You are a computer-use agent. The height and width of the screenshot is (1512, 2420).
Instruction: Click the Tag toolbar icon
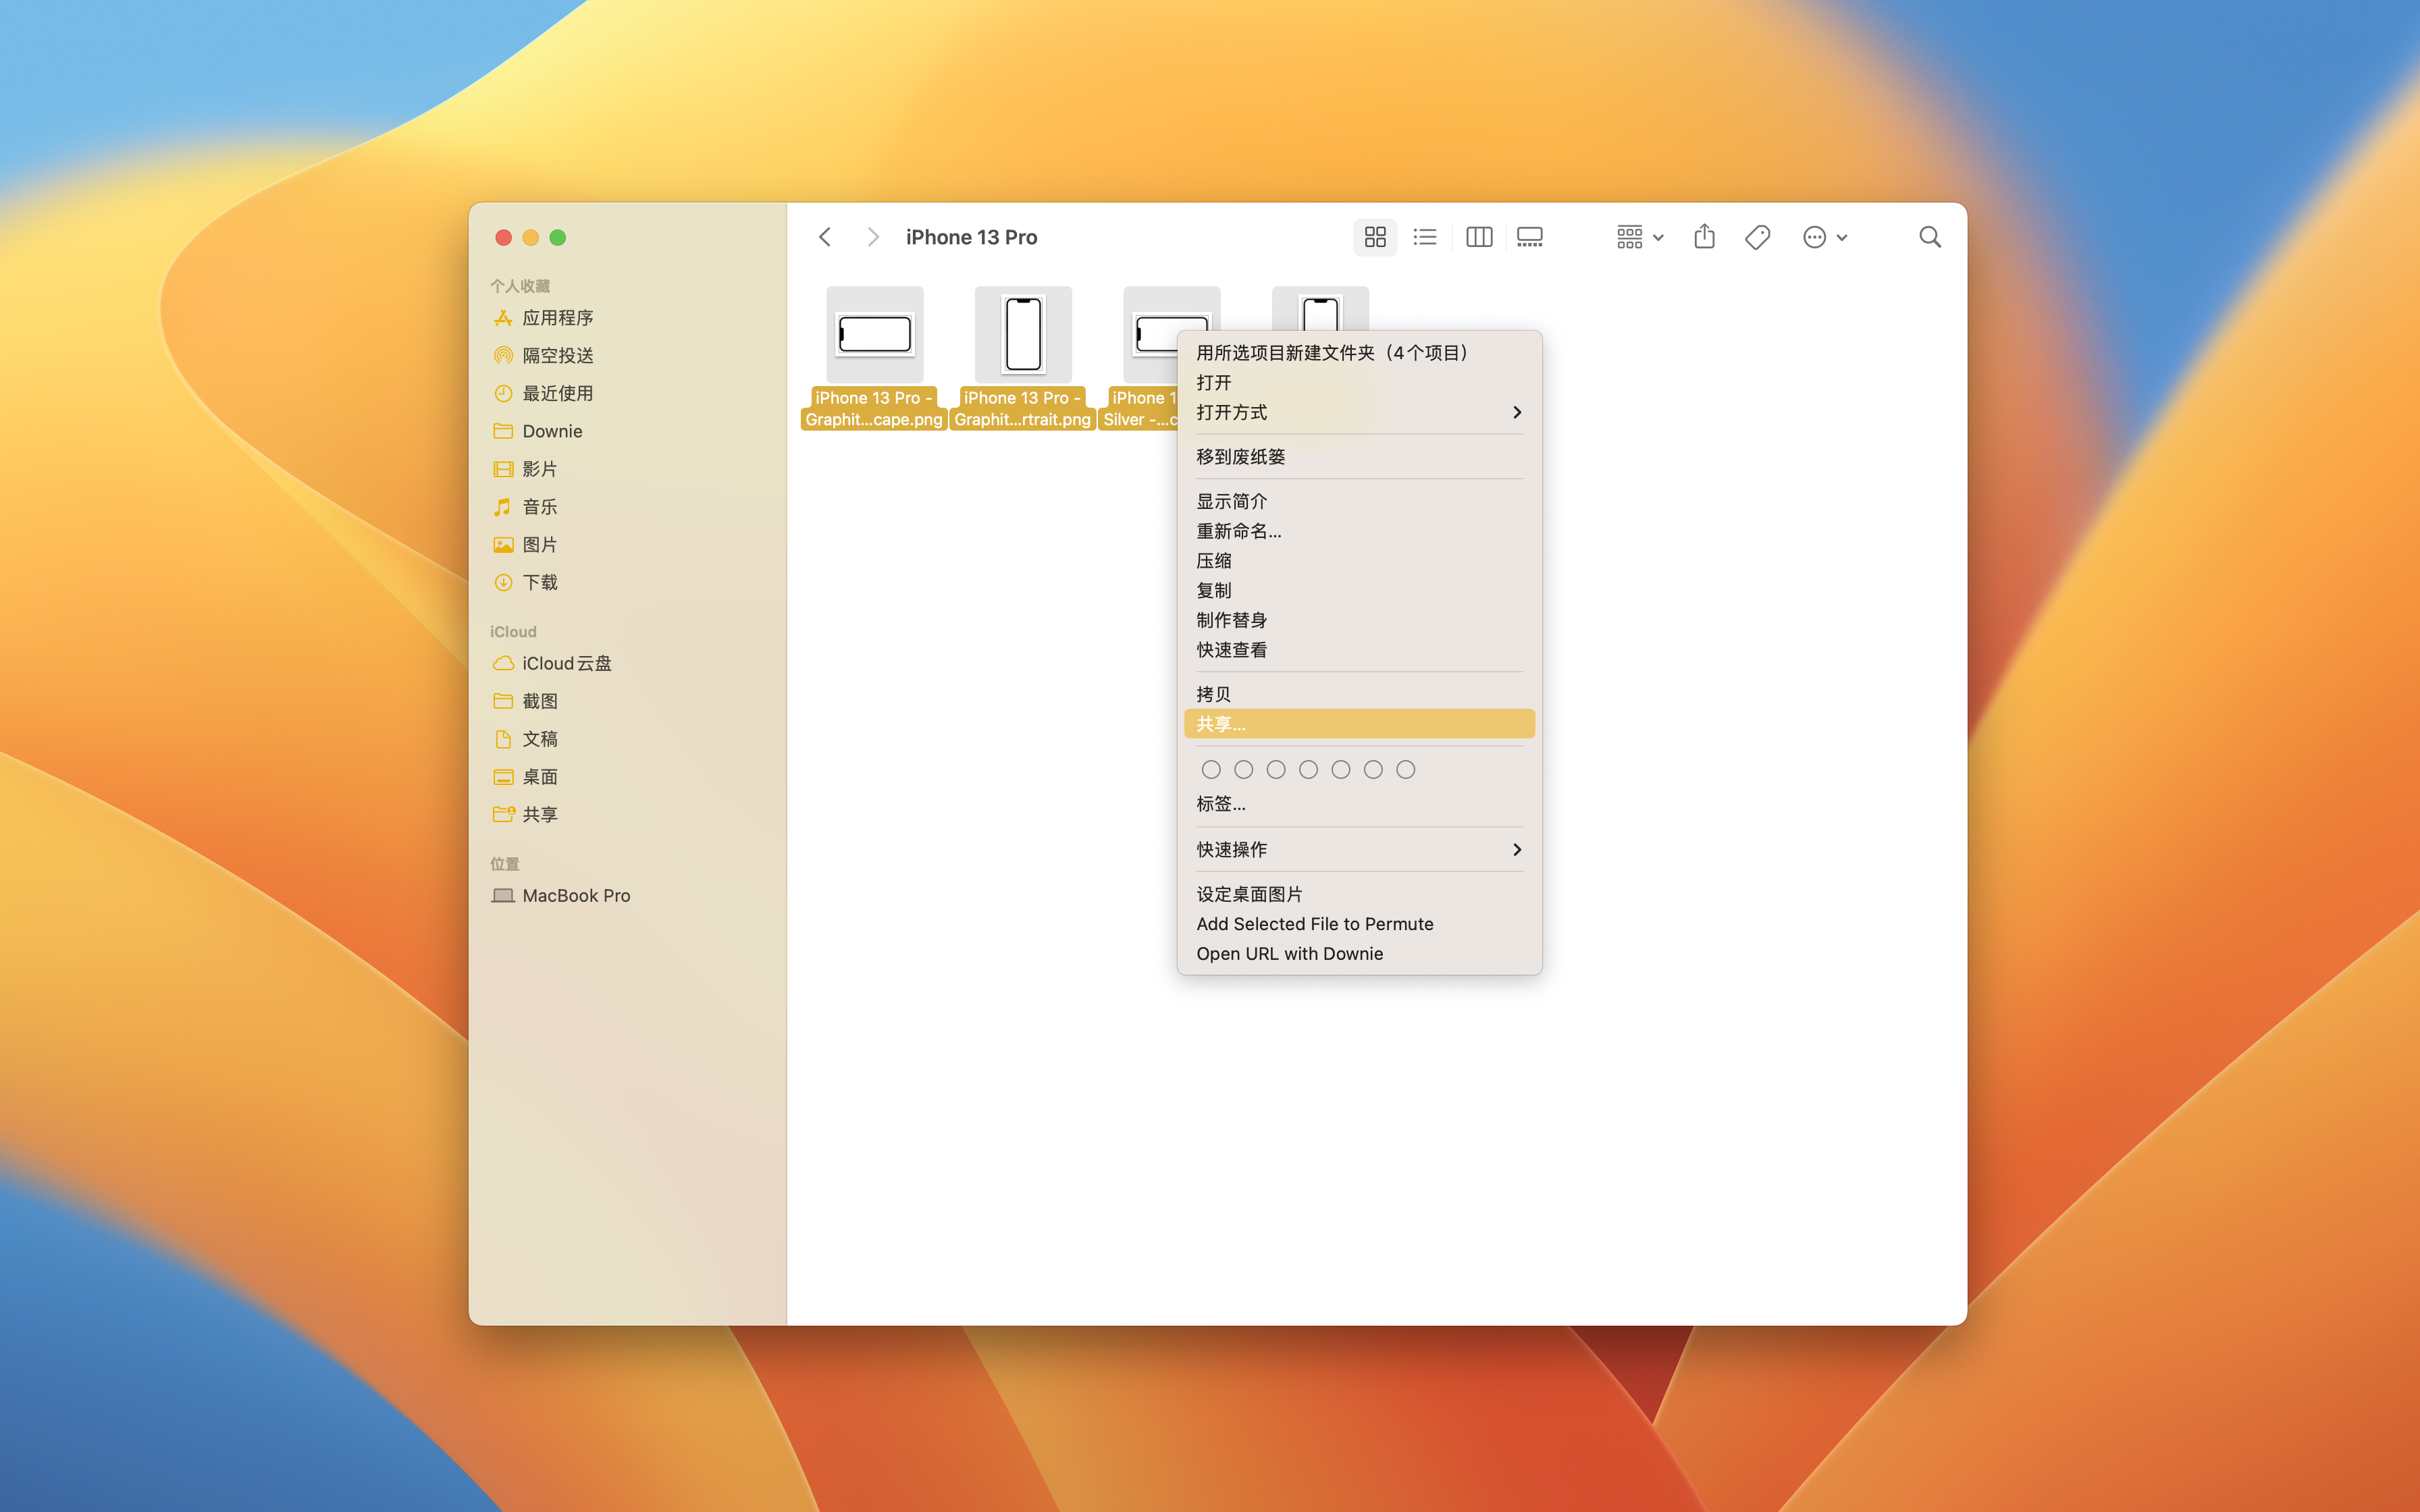click(x=1757, y=237)
